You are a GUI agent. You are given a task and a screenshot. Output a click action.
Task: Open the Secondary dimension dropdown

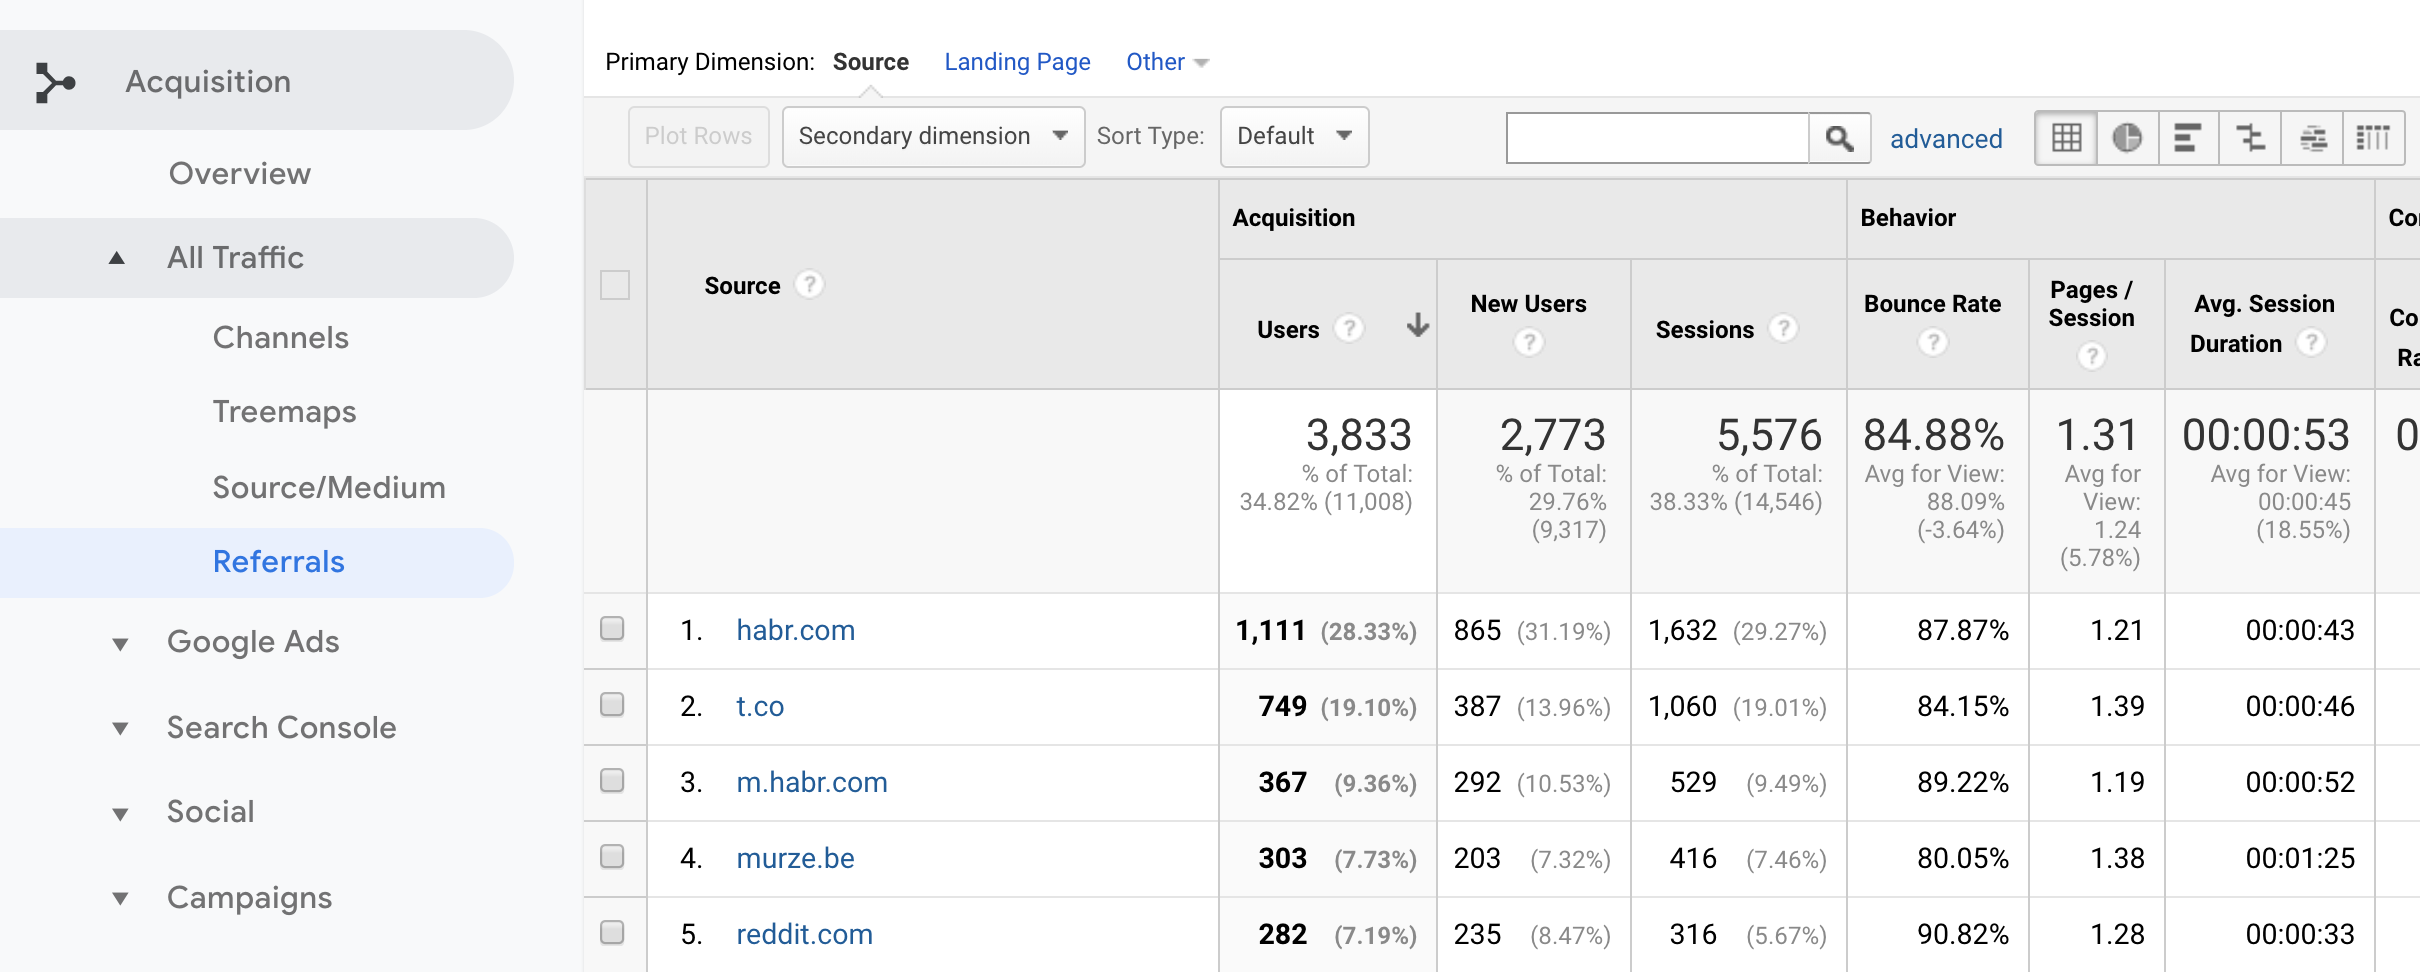tap(933, 137)
